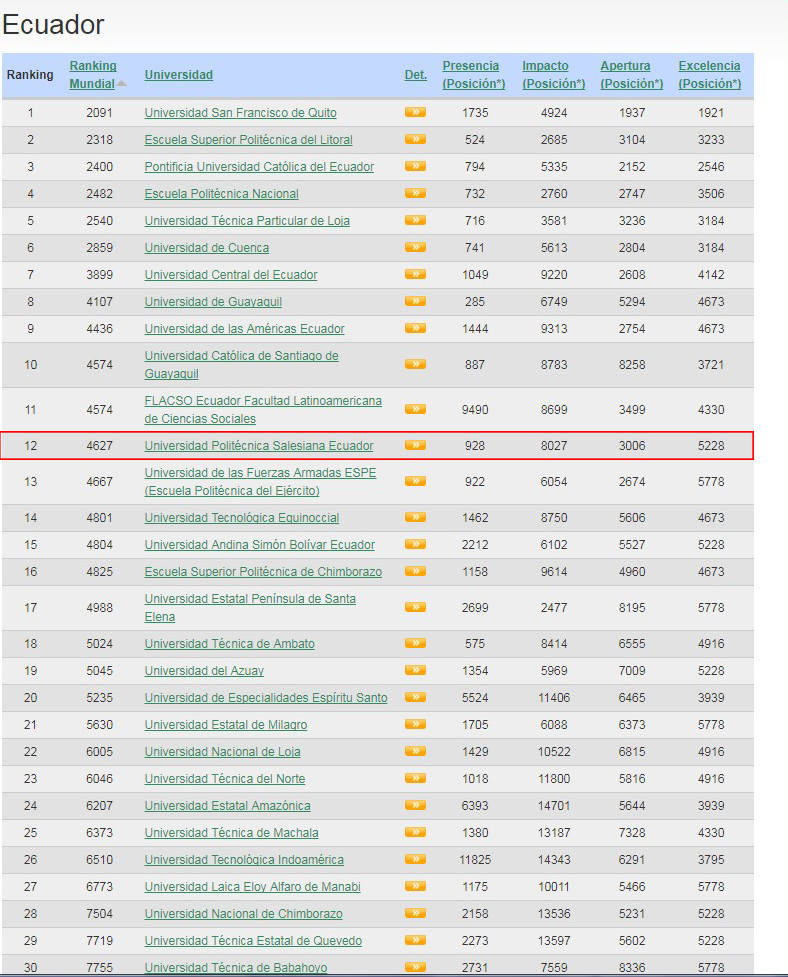The height and width of the screenshot is (977, 788).
Task: Open Universidad Tecnológica Indoamérica link
Action: coord(244,860)
